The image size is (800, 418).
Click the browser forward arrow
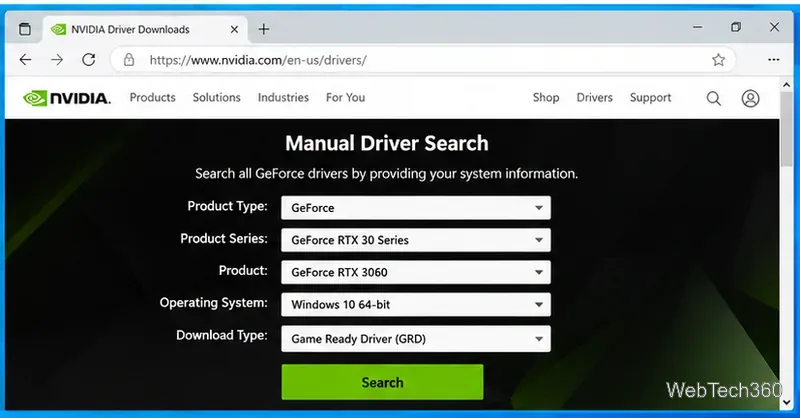(57, 60)
